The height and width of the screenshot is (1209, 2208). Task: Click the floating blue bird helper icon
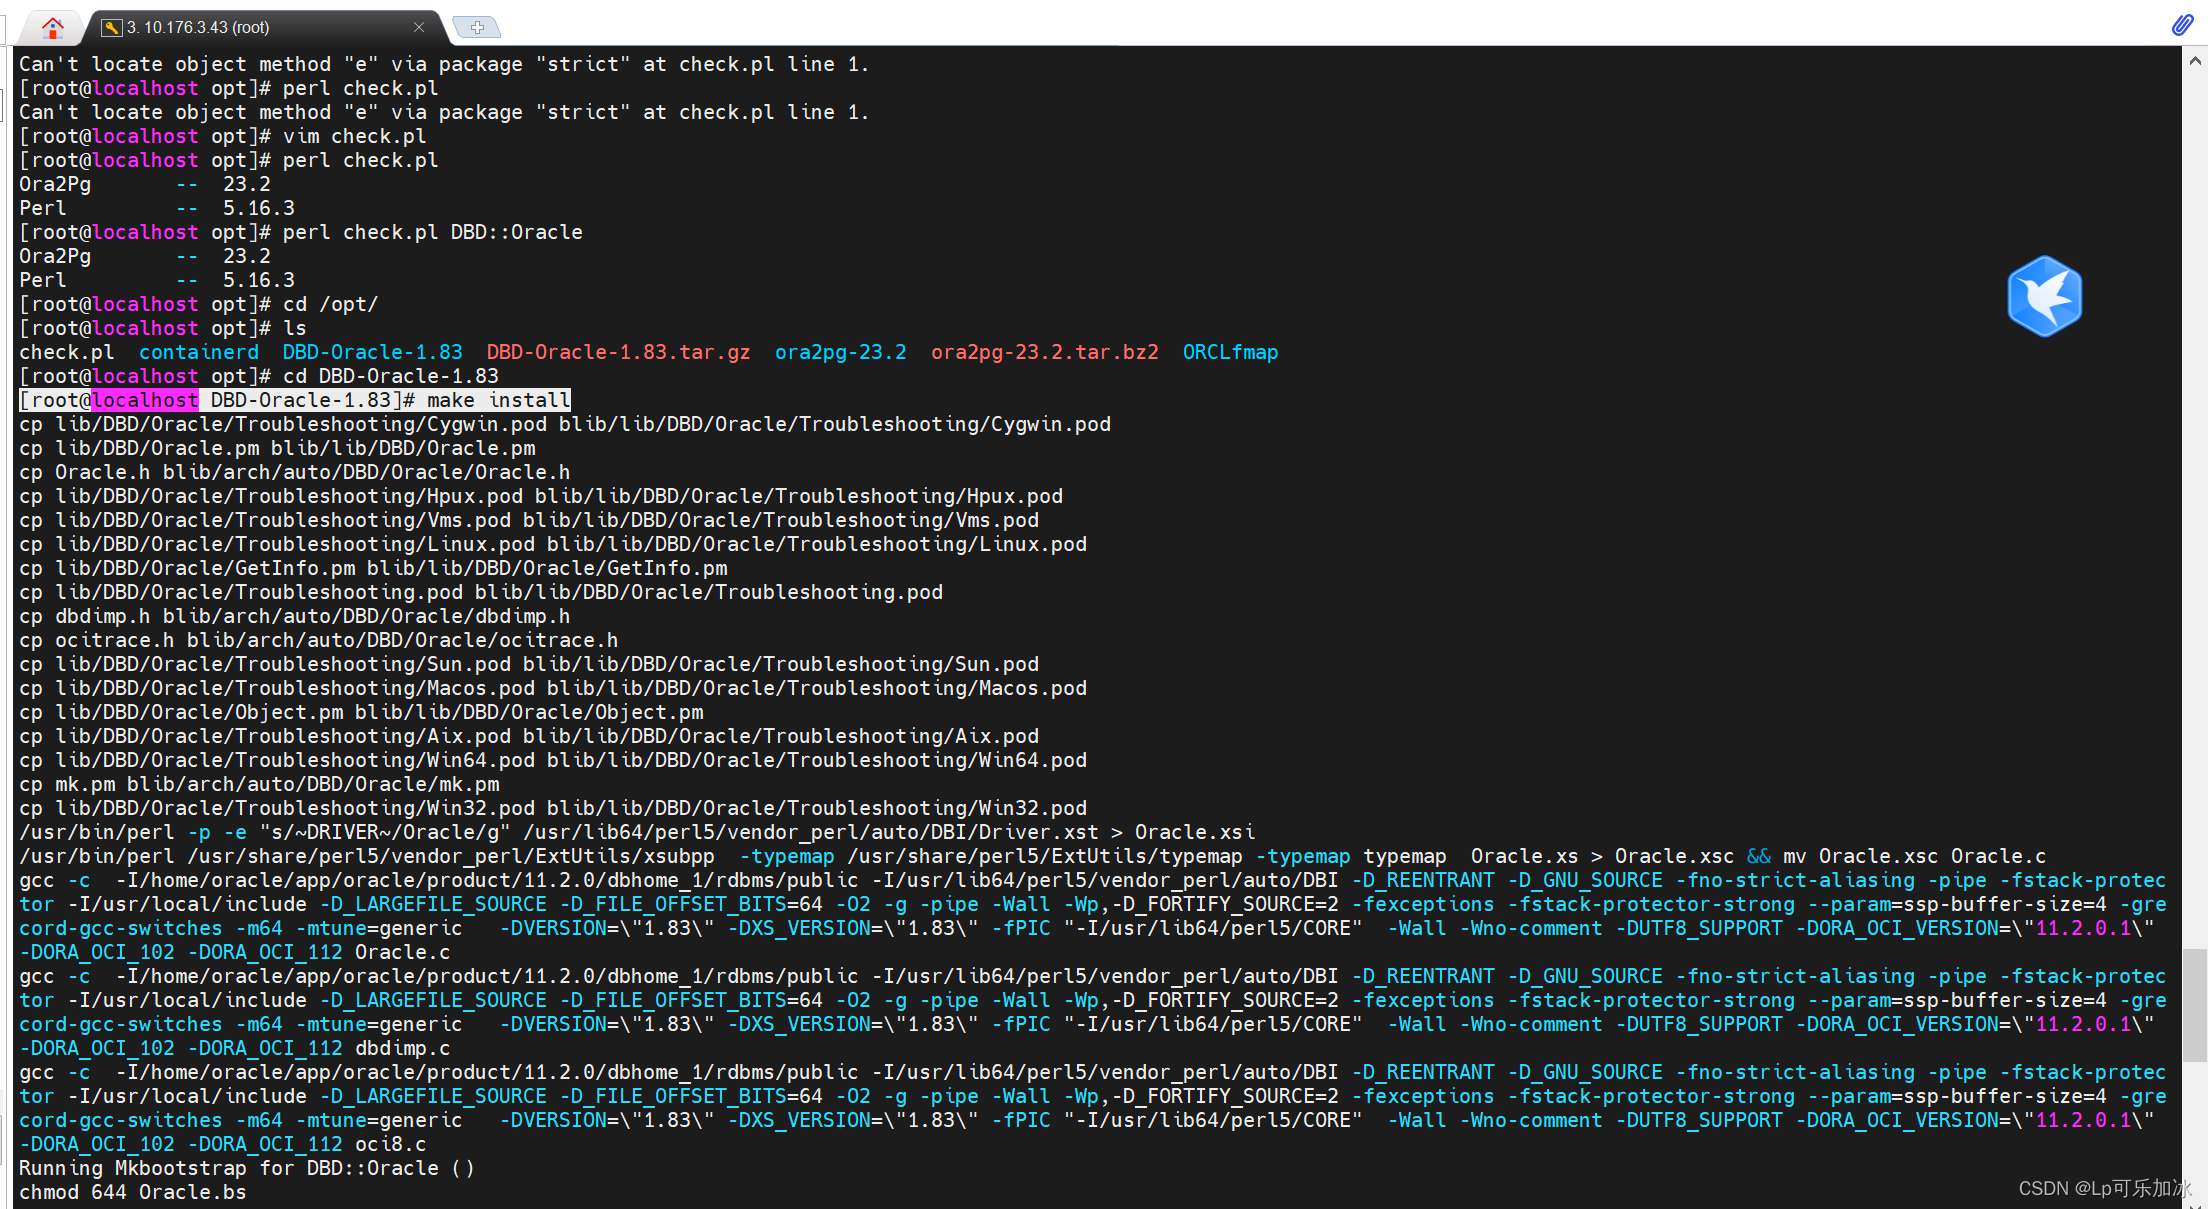[2044, 296]
